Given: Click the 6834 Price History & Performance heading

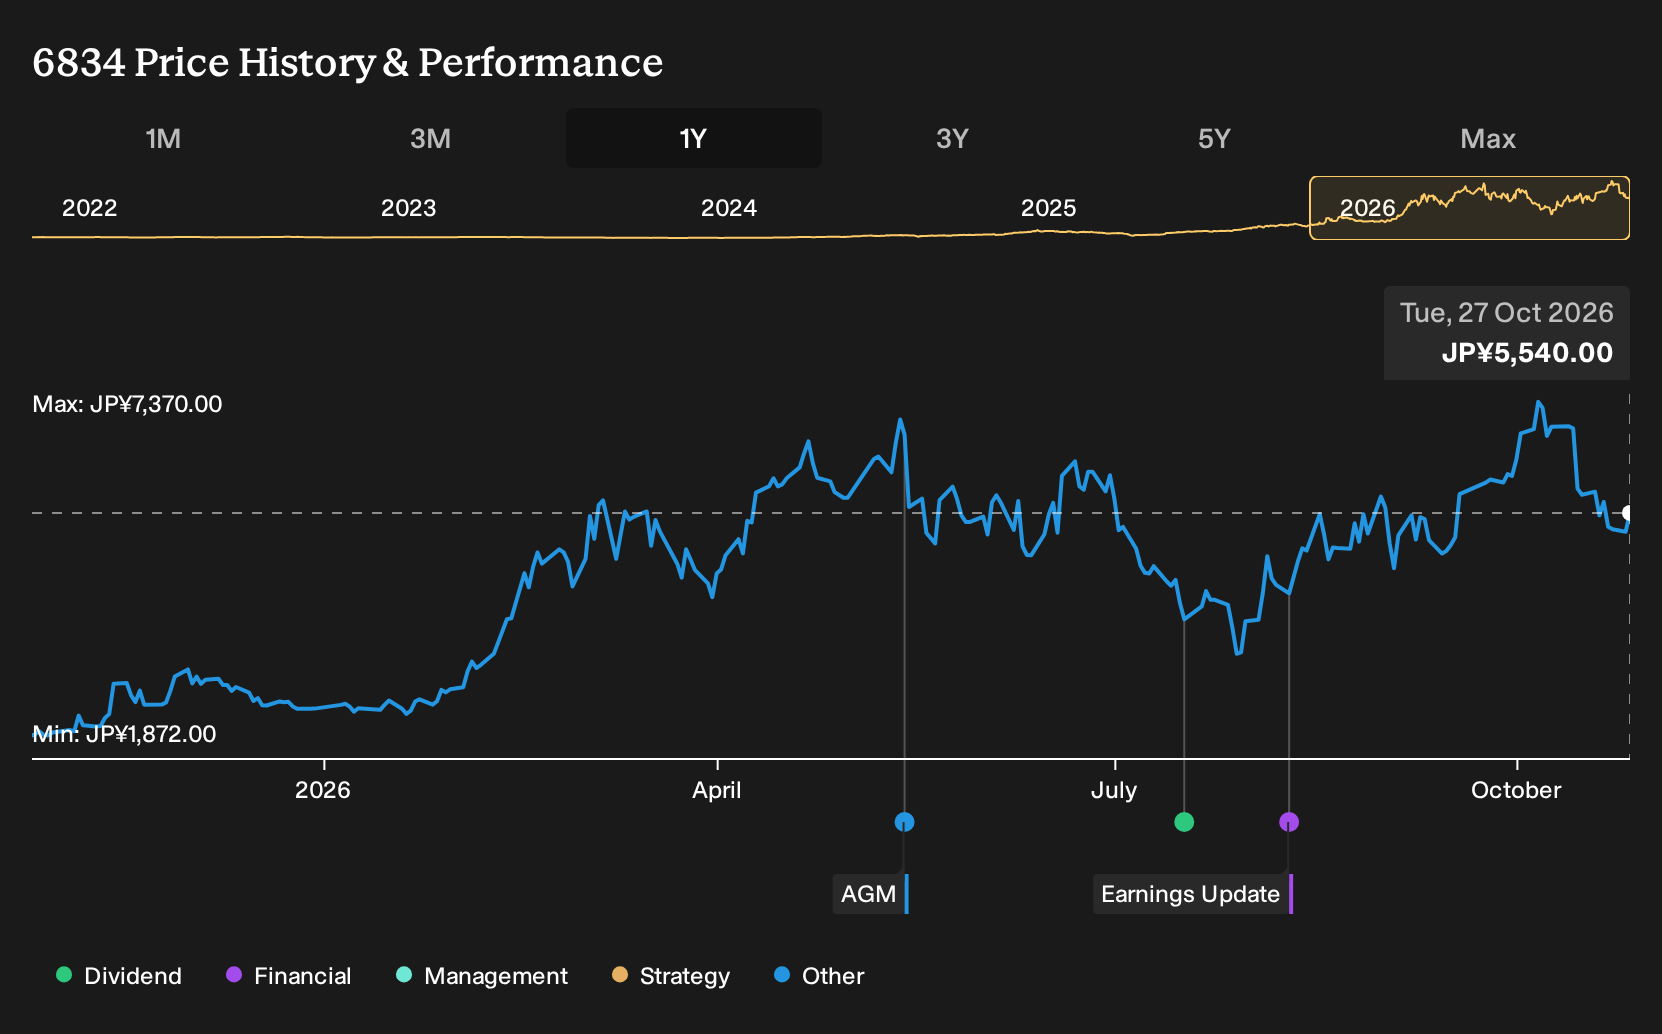Looking at the screenshot, I should pos(348,62).
